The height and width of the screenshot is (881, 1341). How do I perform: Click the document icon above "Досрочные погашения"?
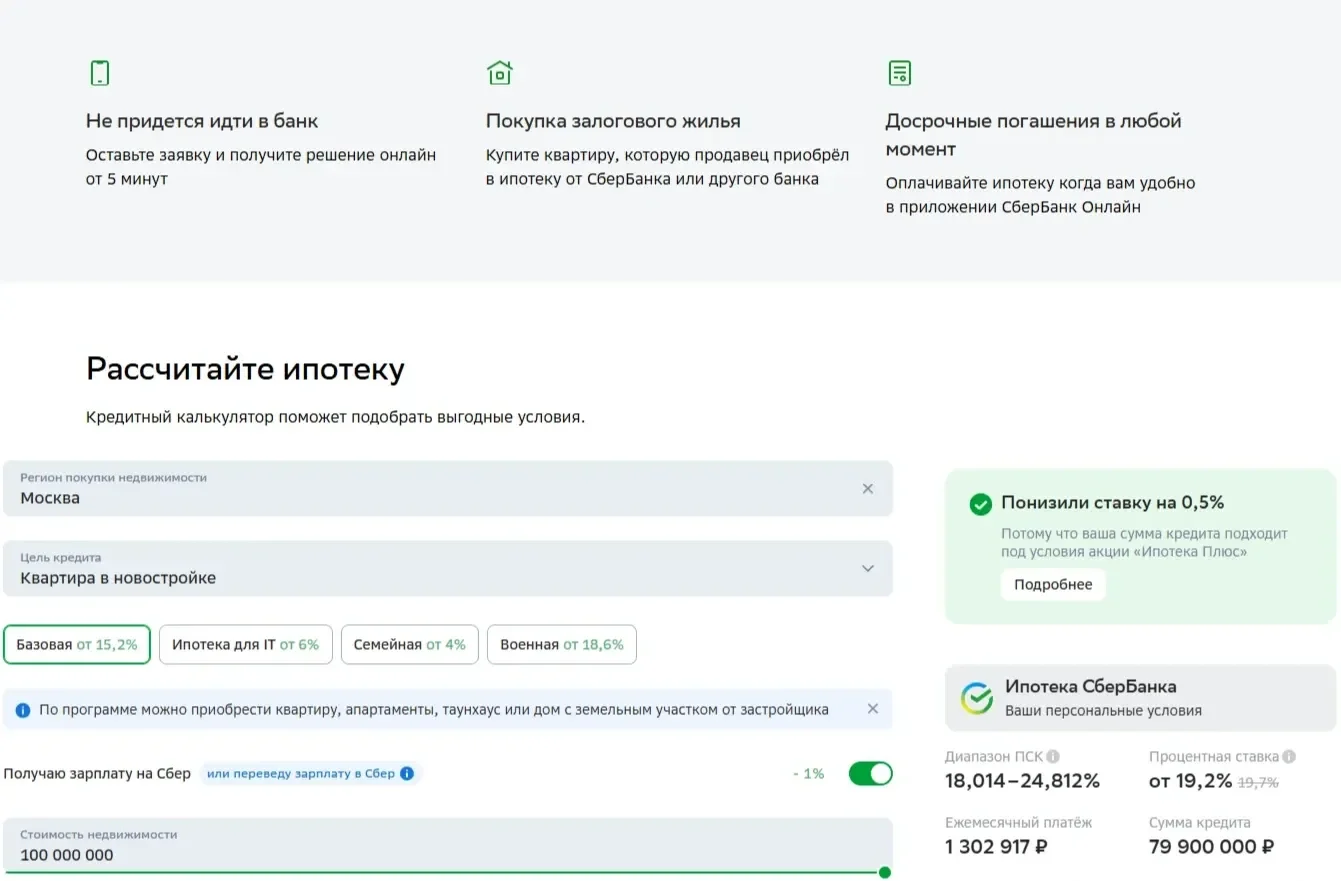900,73
